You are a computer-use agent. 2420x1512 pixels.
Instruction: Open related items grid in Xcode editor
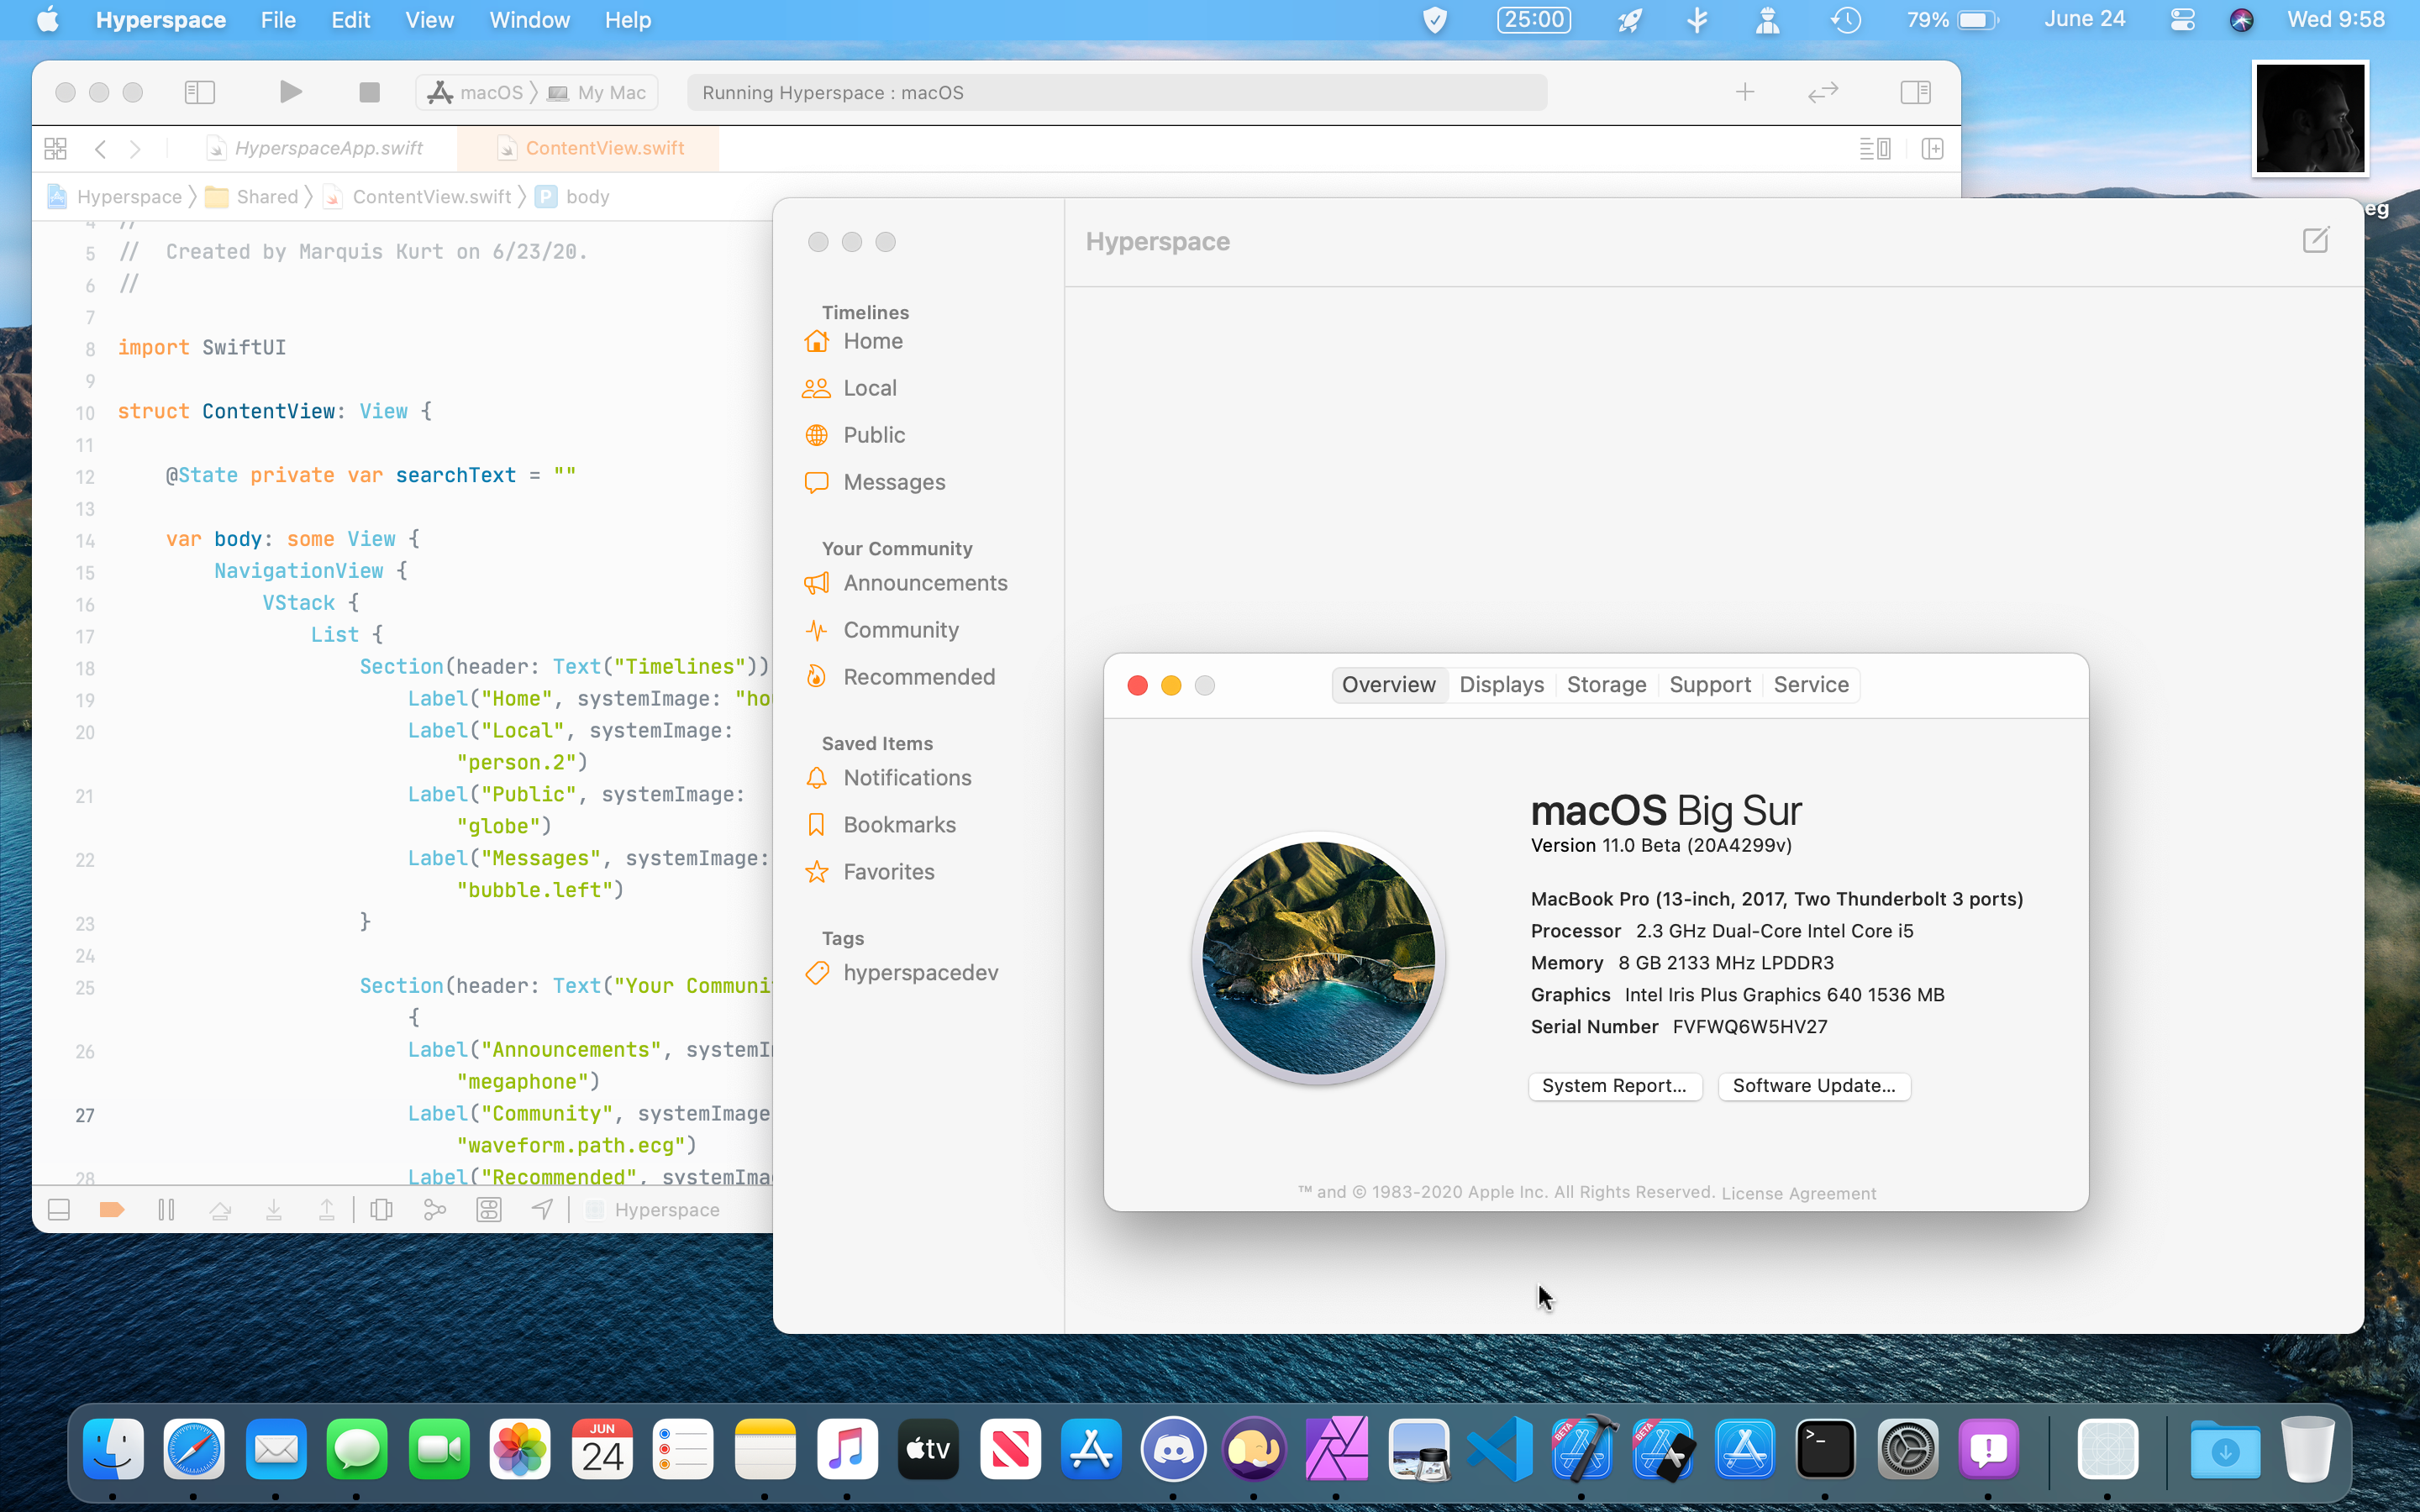[55, 149]
